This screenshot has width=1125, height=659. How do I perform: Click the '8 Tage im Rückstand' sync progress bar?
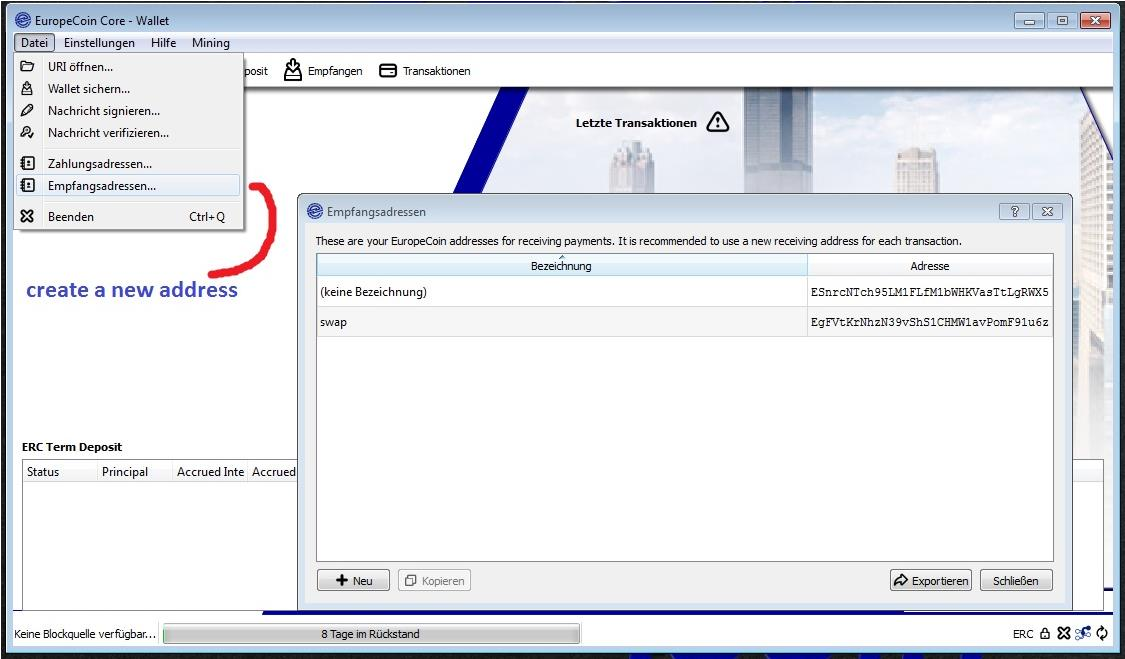(371, 633)
